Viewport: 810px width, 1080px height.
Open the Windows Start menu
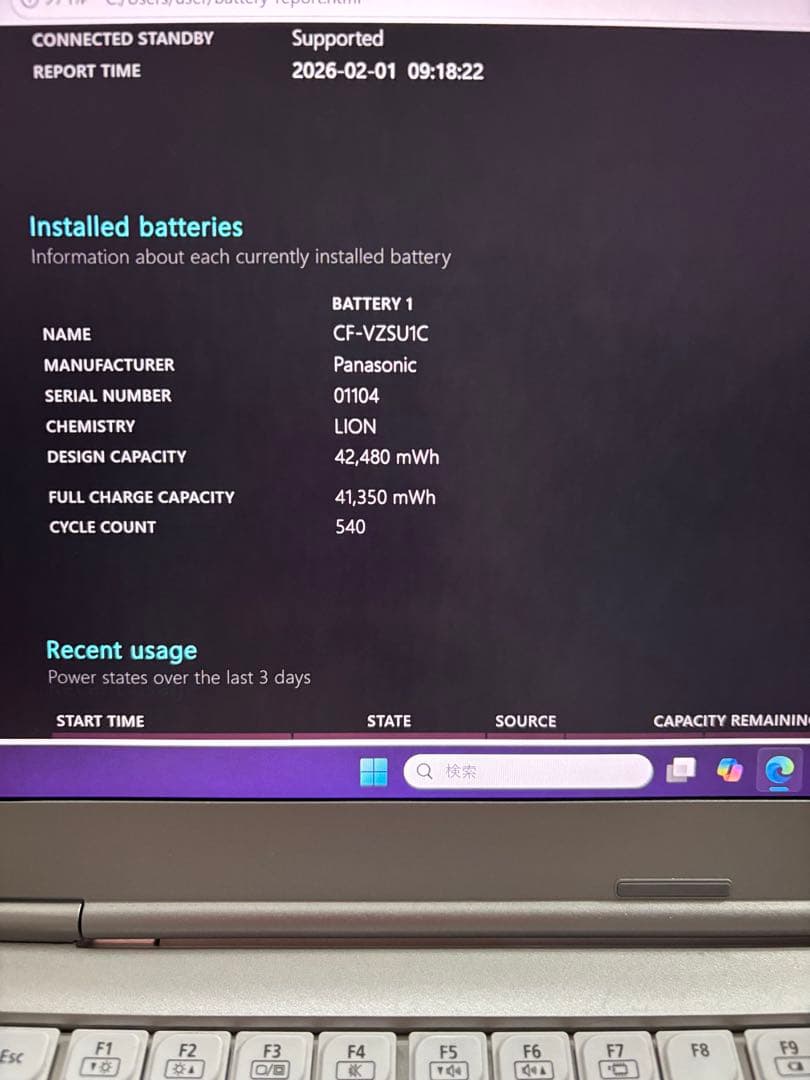pos(374,770)
